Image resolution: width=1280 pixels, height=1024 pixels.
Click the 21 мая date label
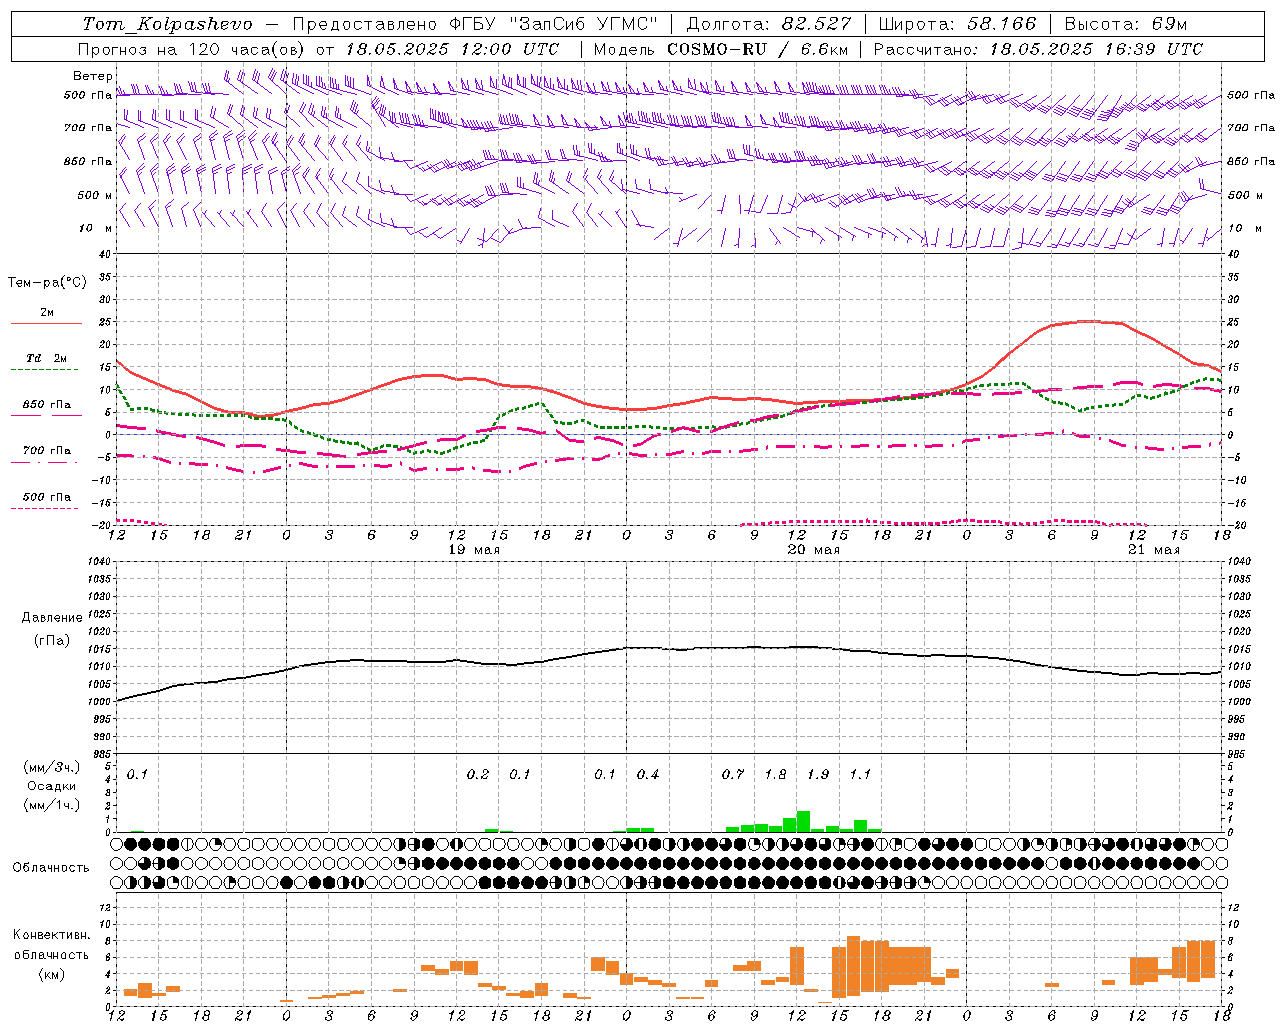coord(1153,550)
